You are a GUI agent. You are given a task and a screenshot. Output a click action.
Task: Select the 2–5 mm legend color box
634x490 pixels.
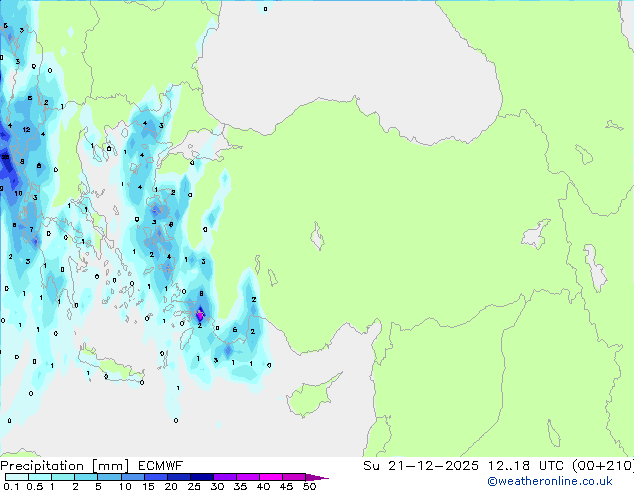tap(86, 477)
